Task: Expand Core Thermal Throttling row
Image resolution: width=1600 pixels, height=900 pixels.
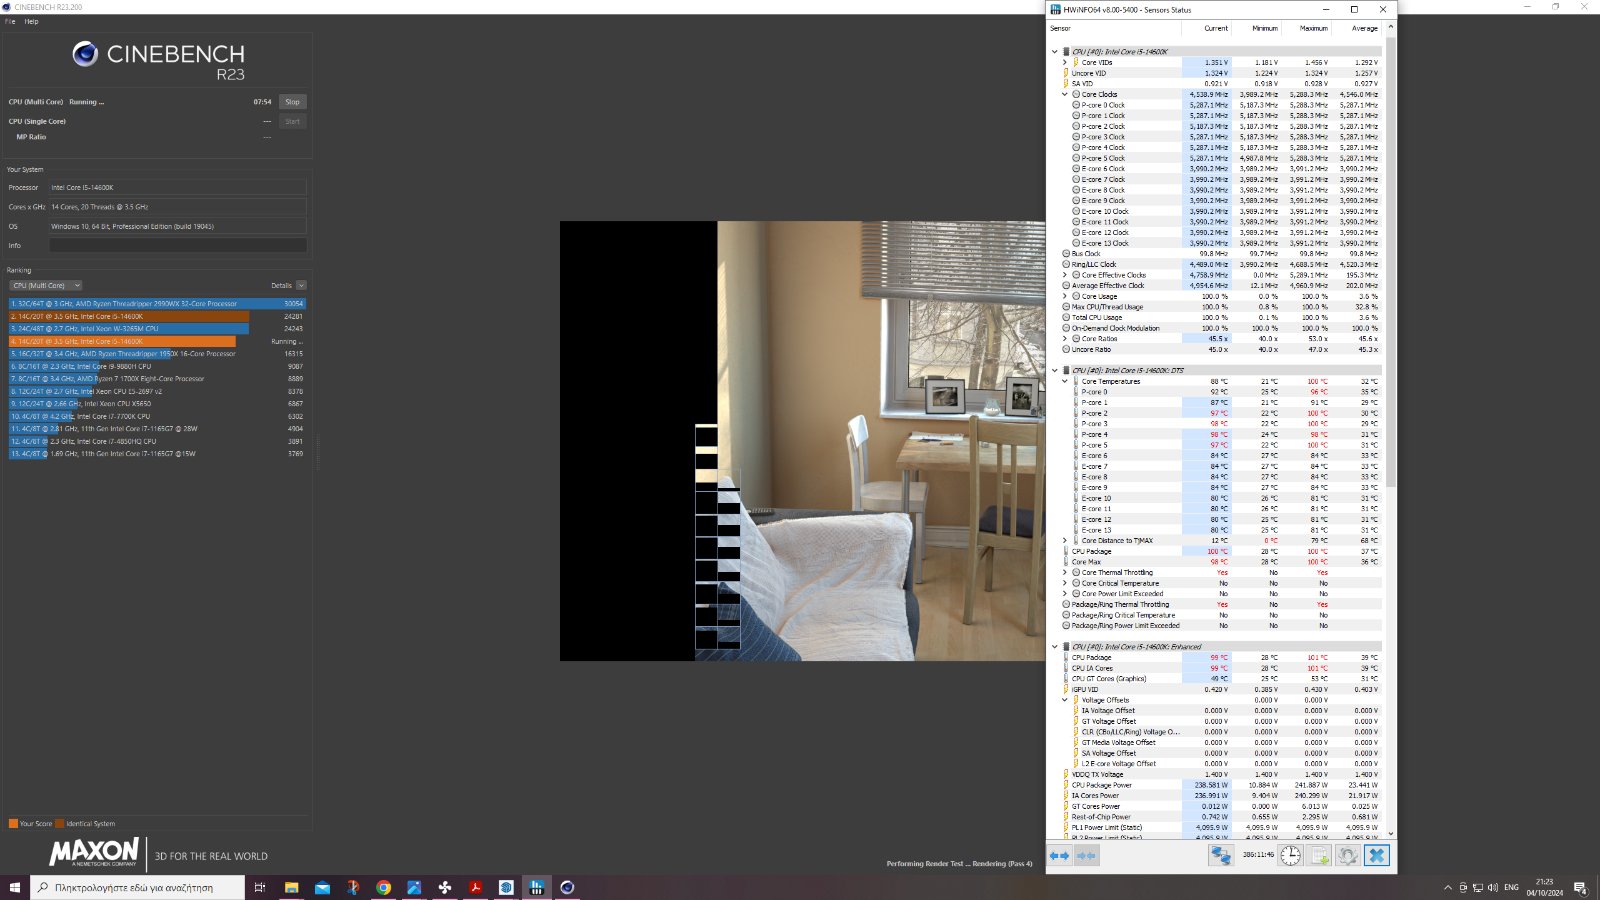Action: click(x=1064, y=573)
